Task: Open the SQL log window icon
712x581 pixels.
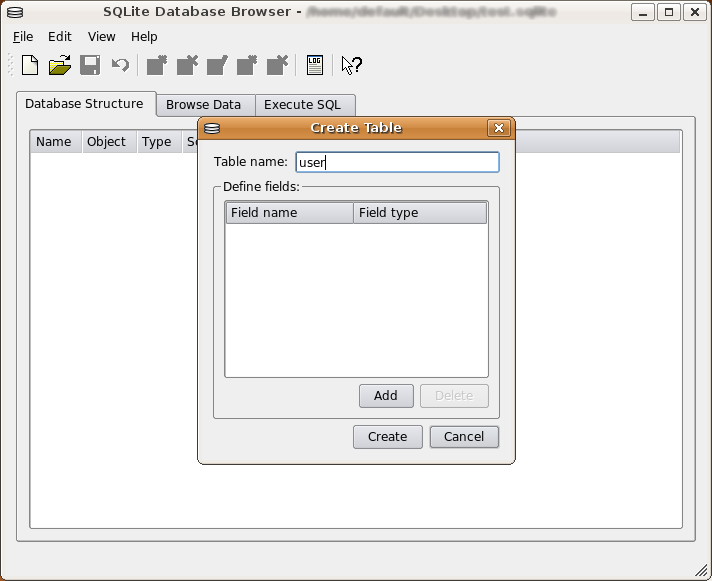Action: 315,66
